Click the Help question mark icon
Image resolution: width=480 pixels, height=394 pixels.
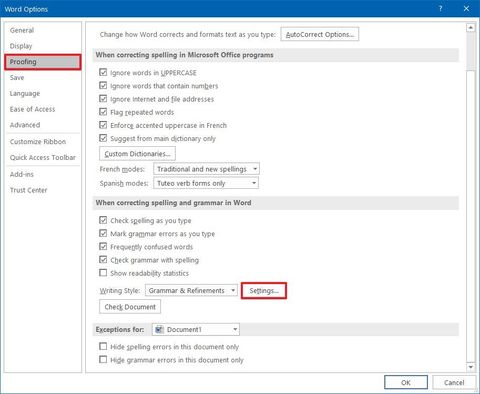(440, 9)
